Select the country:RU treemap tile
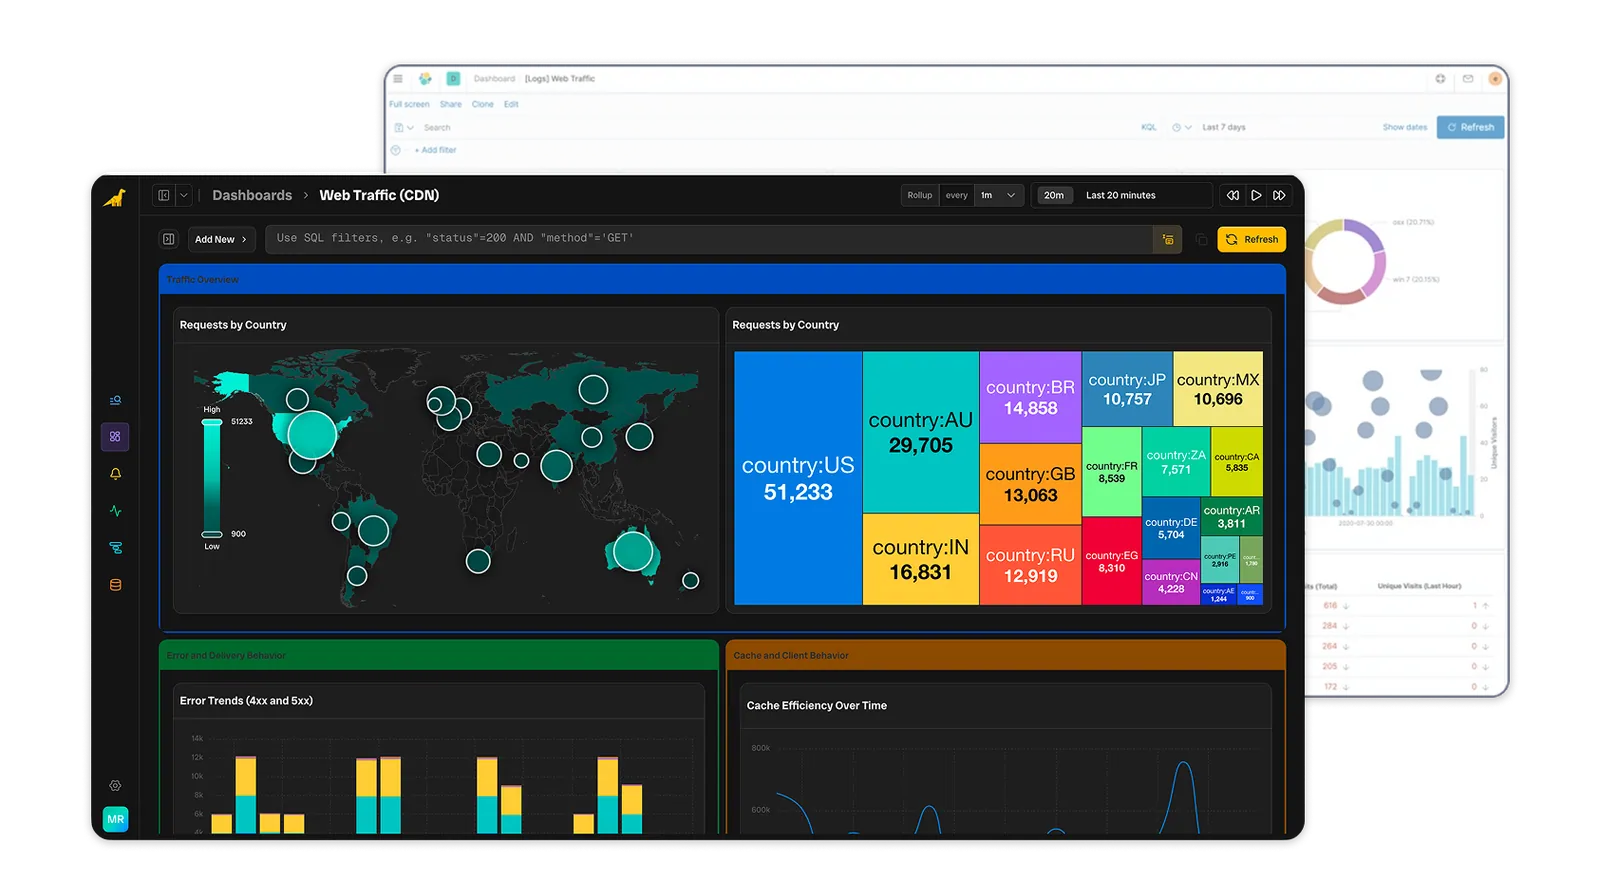Screen dimensions: 1600x896 pyautogui.click(x=1030, y=565)
